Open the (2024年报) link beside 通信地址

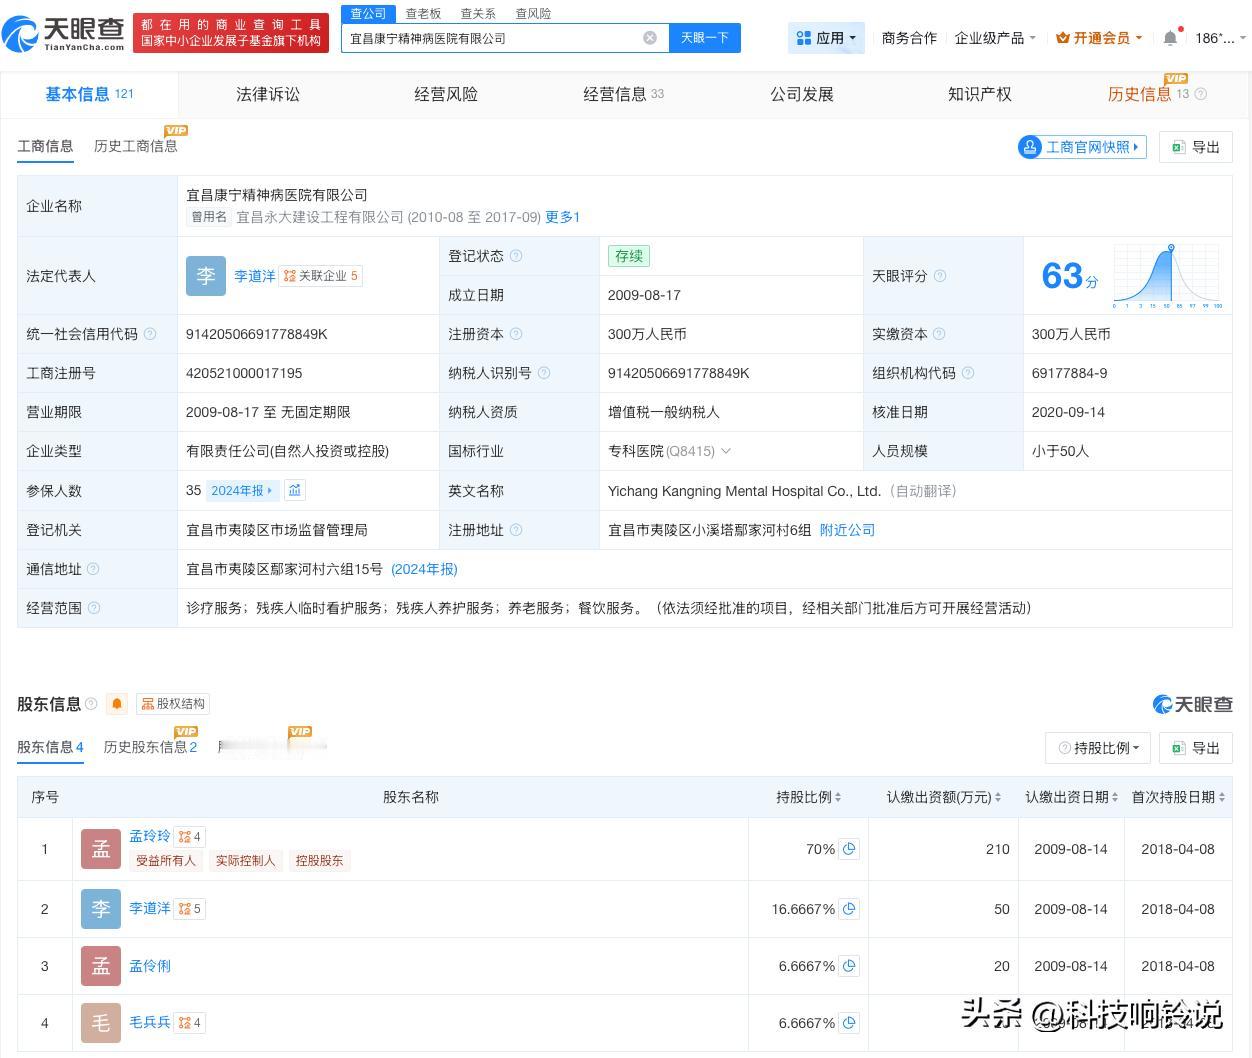424,569
